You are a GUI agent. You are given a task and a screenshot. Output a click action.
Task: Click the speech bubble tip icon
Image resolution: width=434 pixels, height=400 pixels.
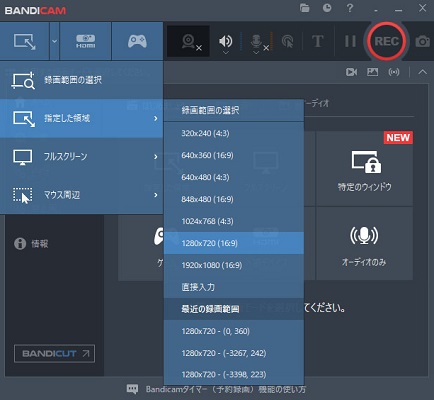(x=132, y=389)
